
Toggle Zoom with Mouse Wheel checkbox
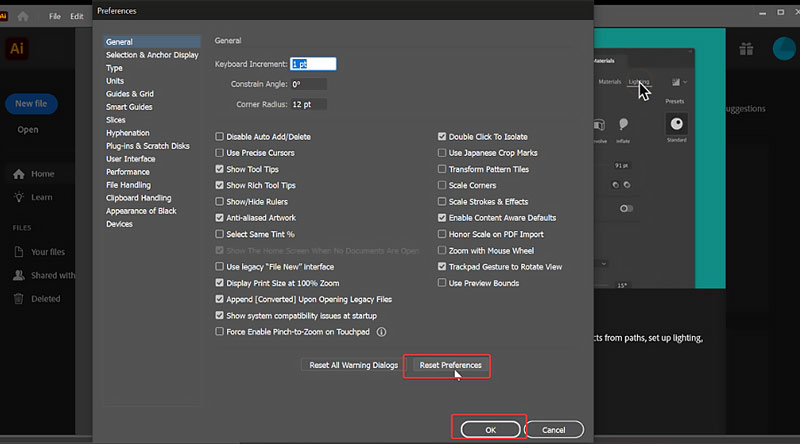pos(442,251)
